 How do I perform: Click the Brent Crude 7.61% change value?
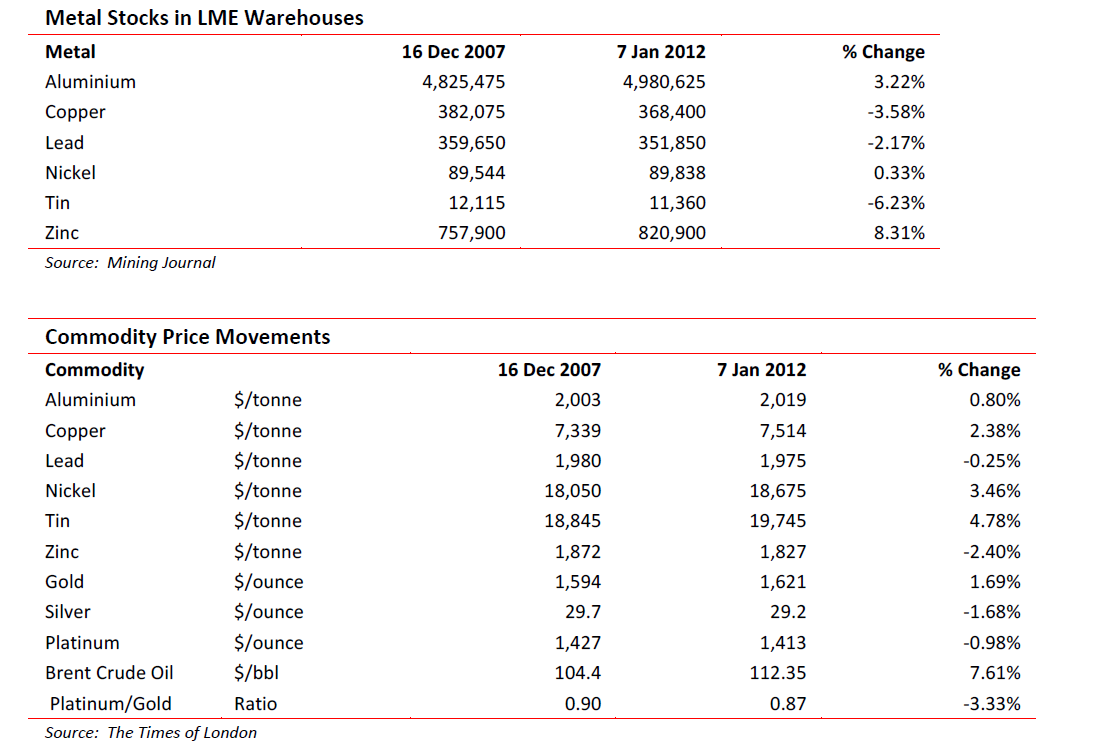point(994,673)
